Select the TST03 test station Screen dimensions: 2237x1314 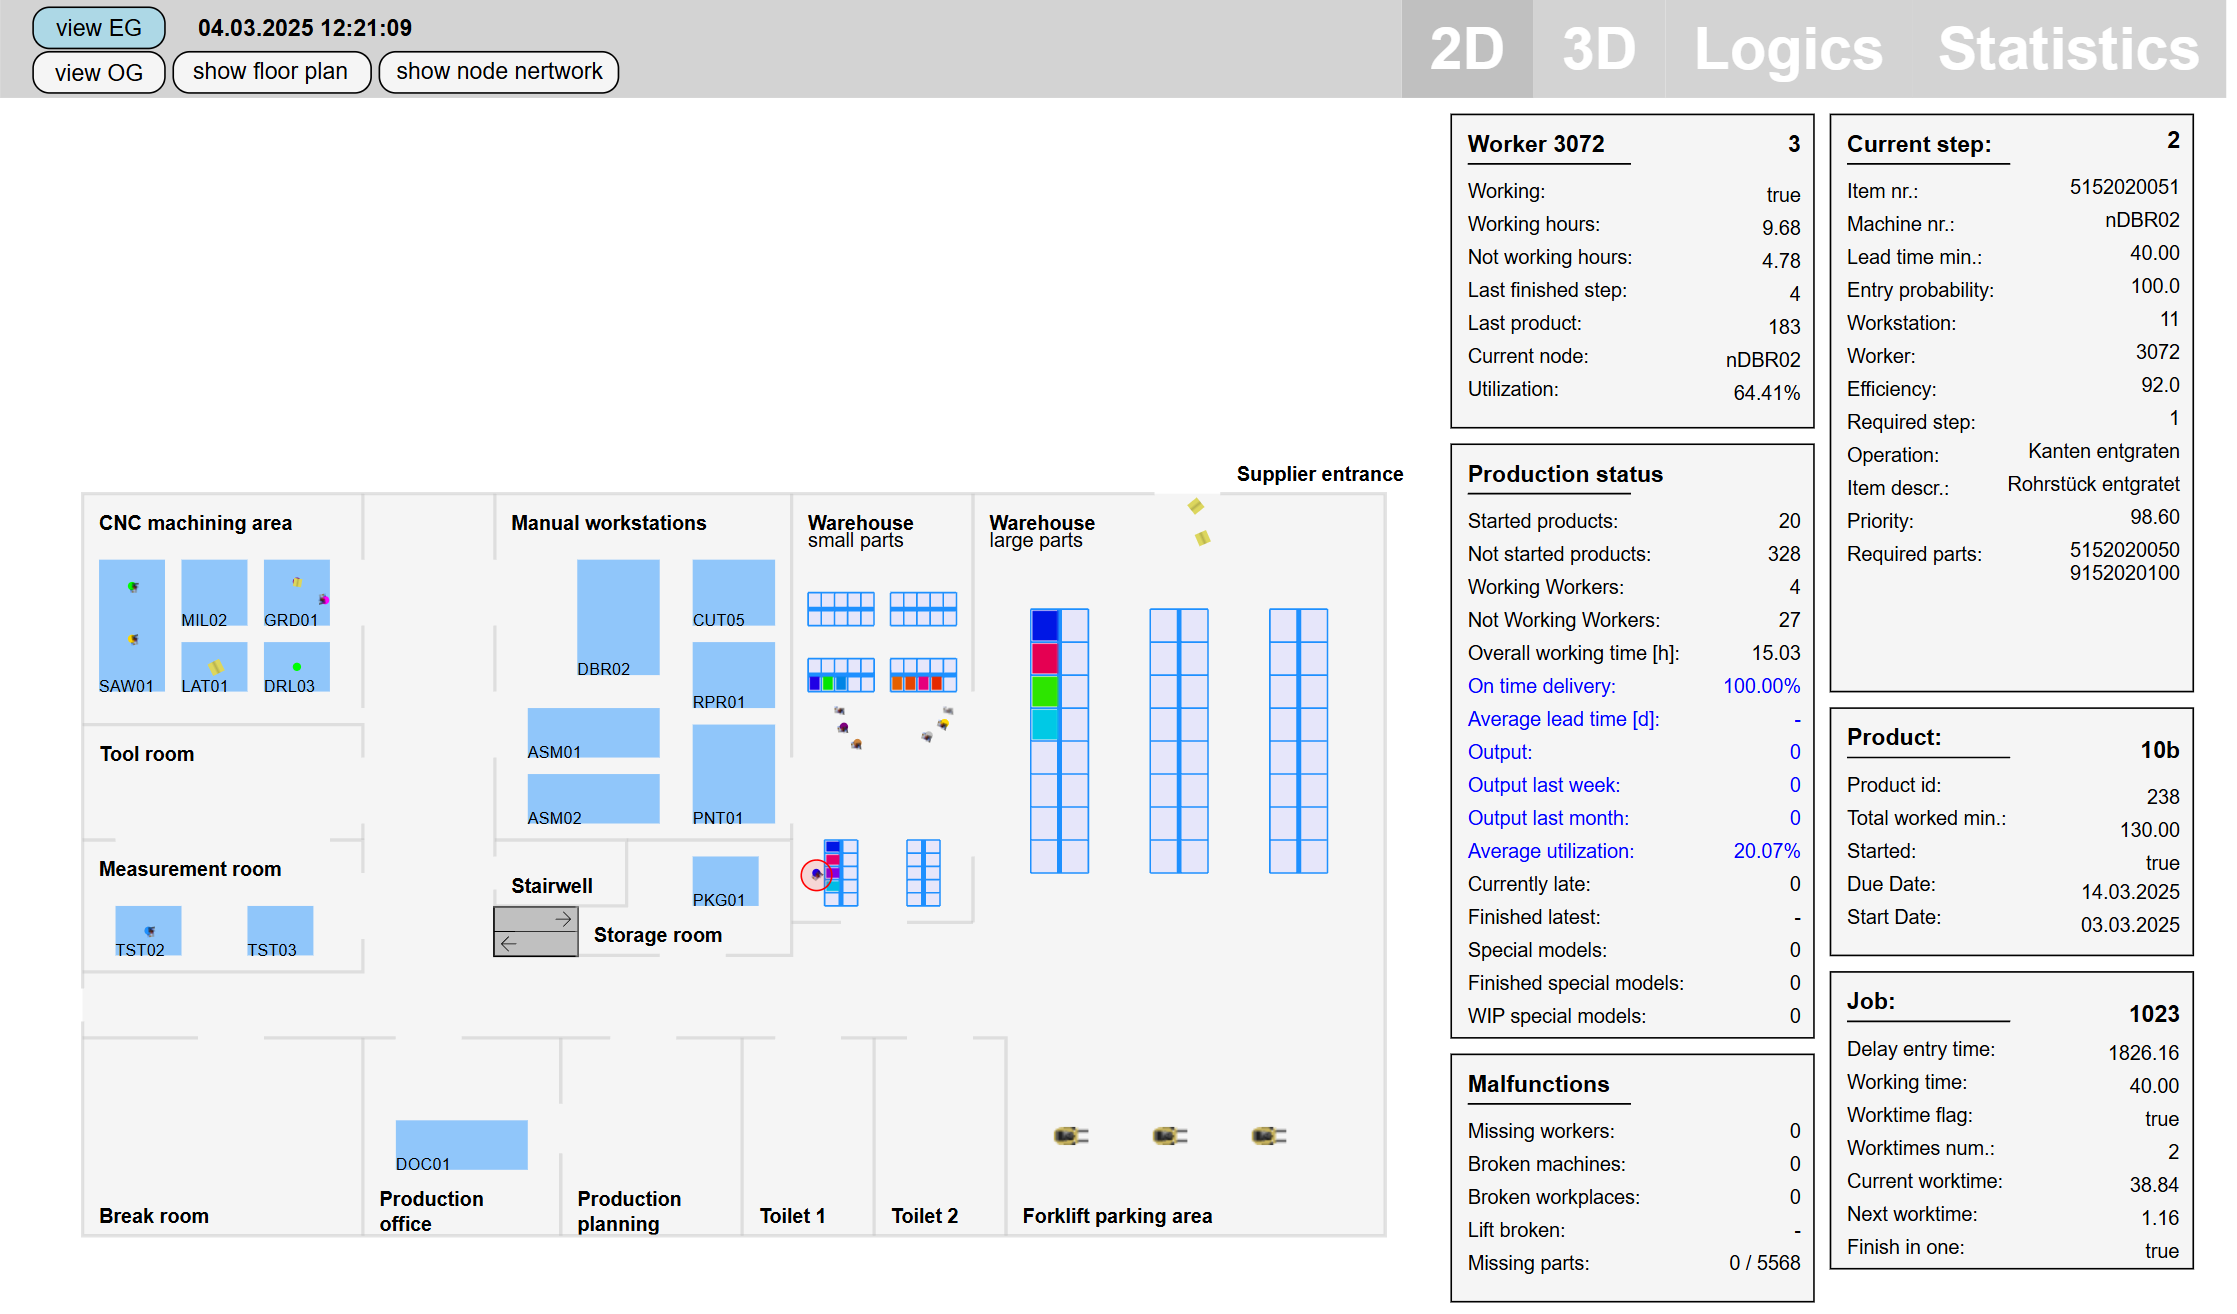[280, 931]
